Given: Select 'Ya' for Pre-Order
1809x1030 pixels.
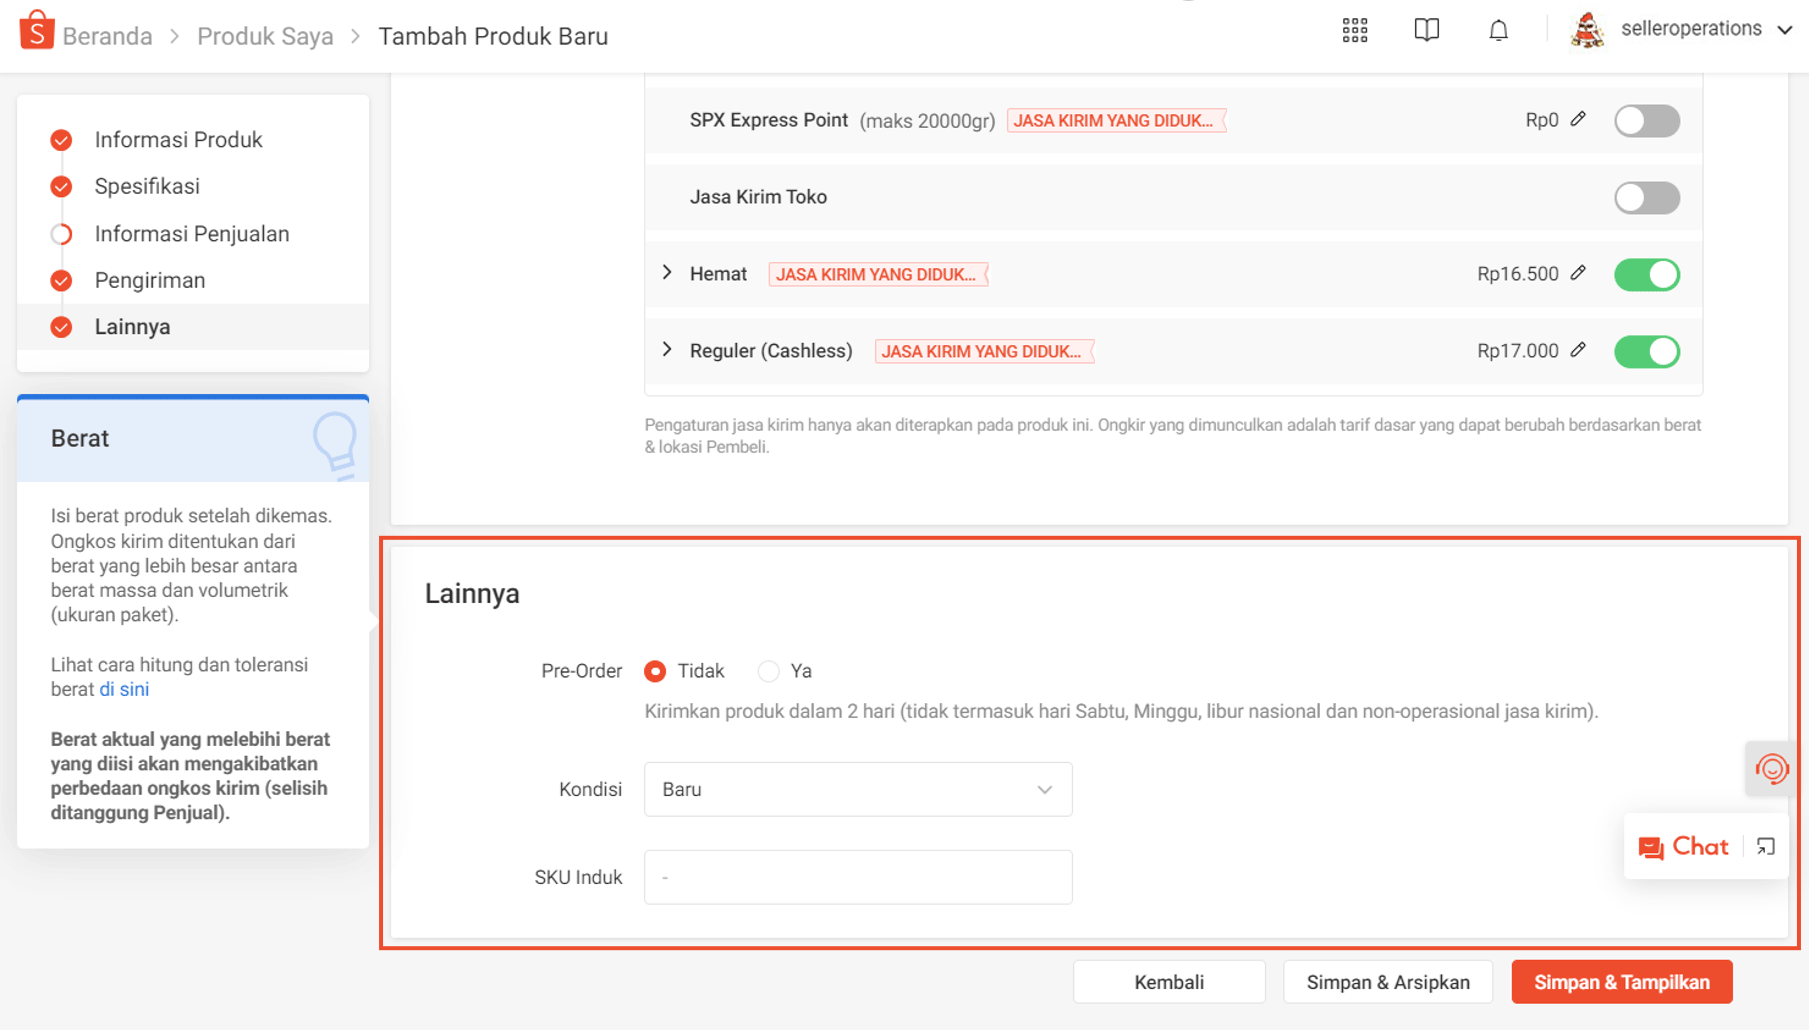Looking at the screenshot, I should click(x=768, y=670).
